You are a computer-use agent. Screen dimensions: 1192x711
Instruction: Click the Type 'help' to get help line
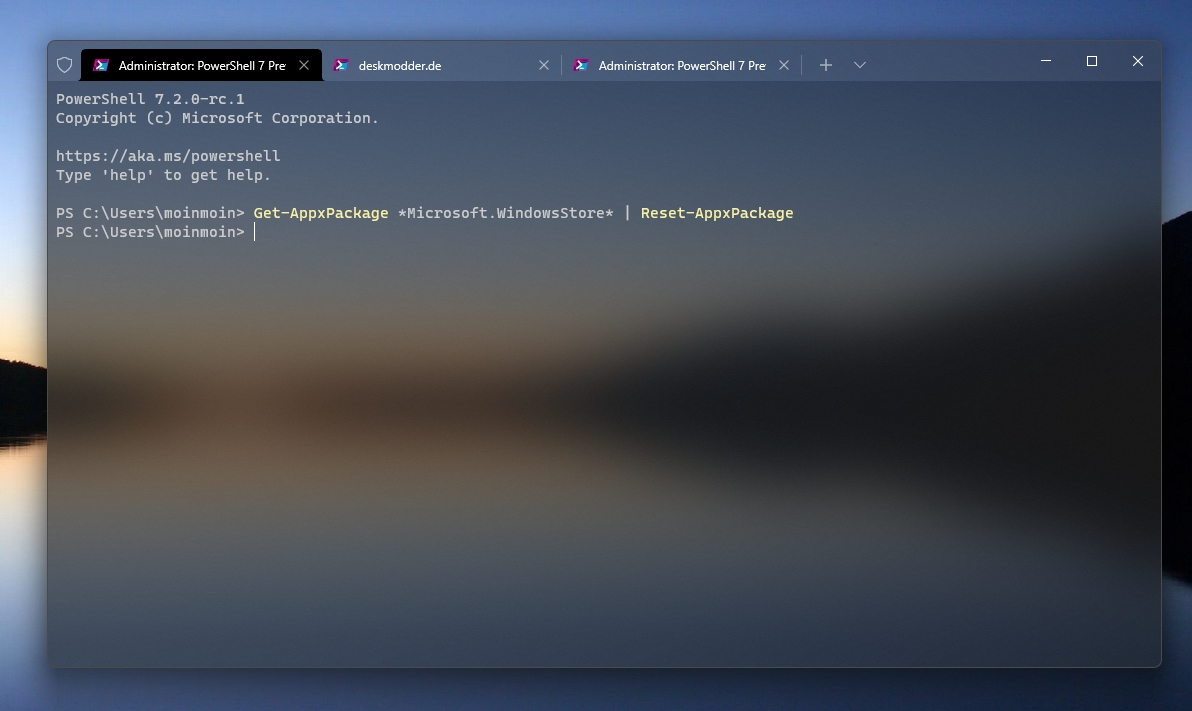click(x=163, y=175)
